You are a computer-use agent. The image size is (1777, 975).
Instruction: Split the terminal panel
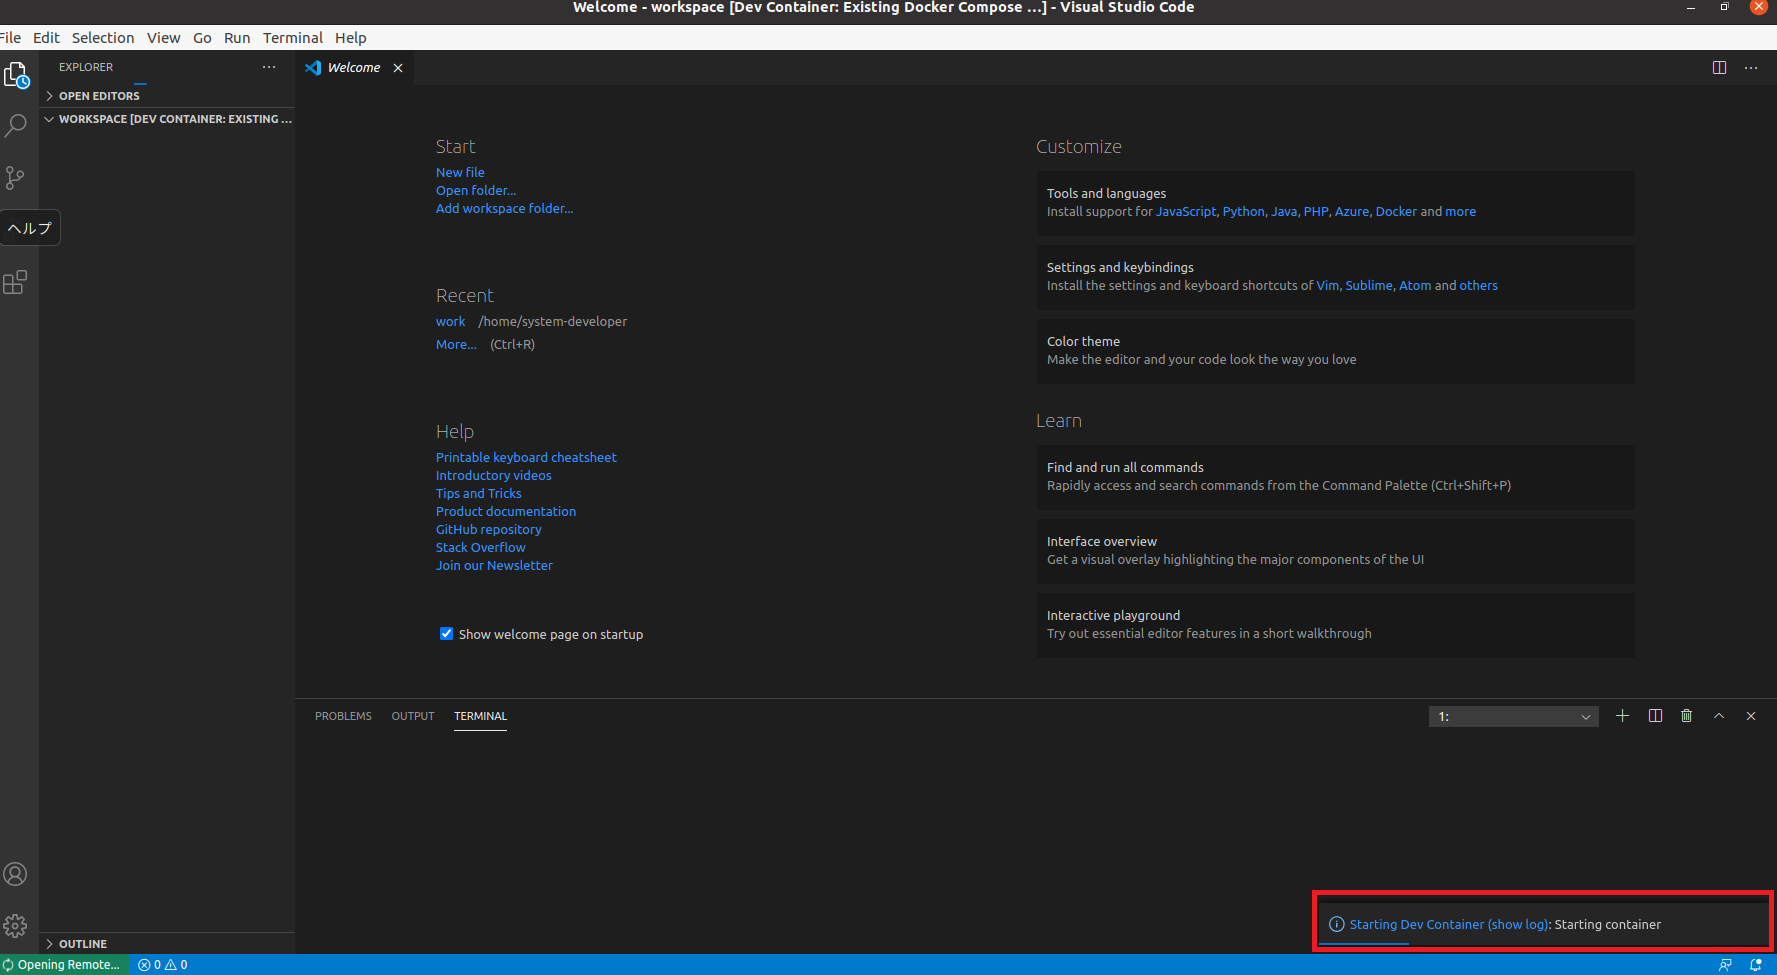[x=1655, y=716]
